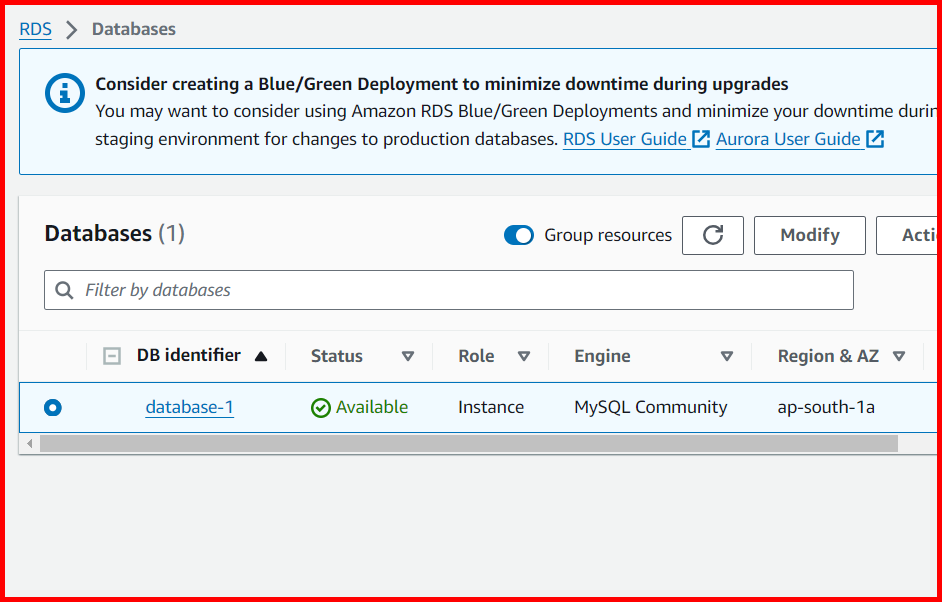Viewport: 942px width, 602px height.
Task: Open the database-1 details link
Action: click(x=189, y=407)
